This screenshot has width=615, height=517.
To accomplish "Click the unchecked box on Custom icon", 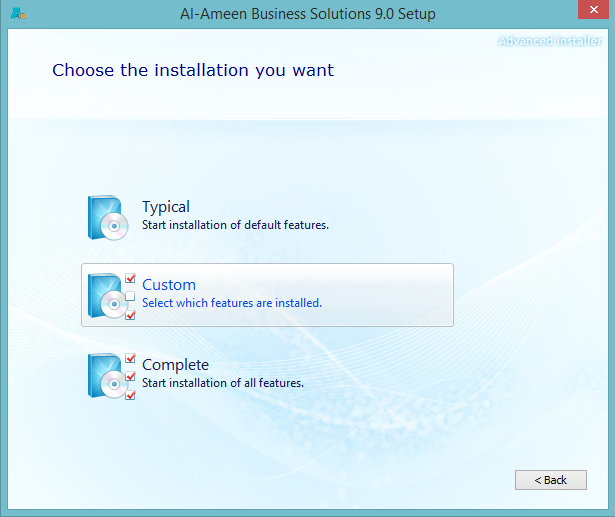I will [130, 297].
